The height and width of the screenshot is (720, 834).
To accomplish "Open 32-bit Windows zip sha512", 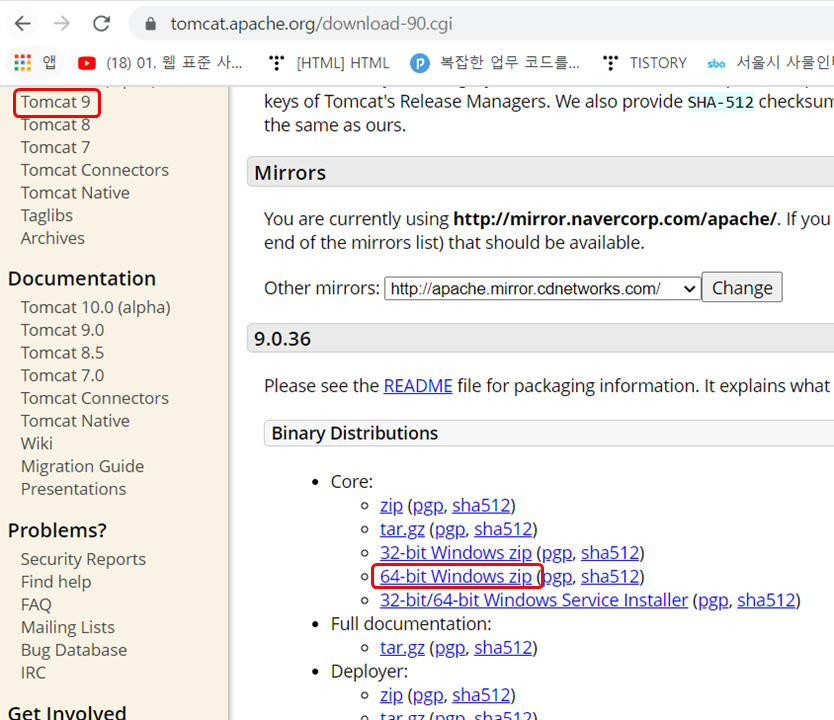I will coord(610,553).
